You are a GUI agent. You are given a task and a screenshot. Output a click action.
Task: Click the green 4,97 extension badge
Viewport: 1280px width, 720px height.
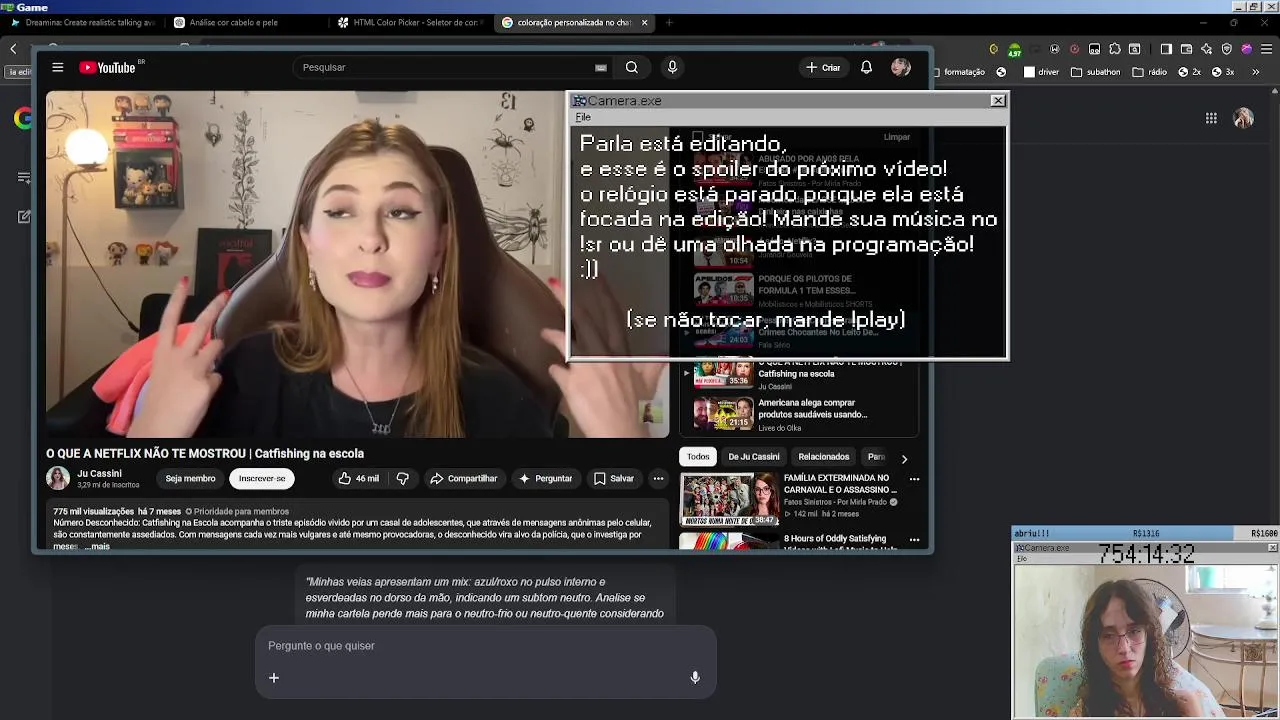click(1014, 50)
